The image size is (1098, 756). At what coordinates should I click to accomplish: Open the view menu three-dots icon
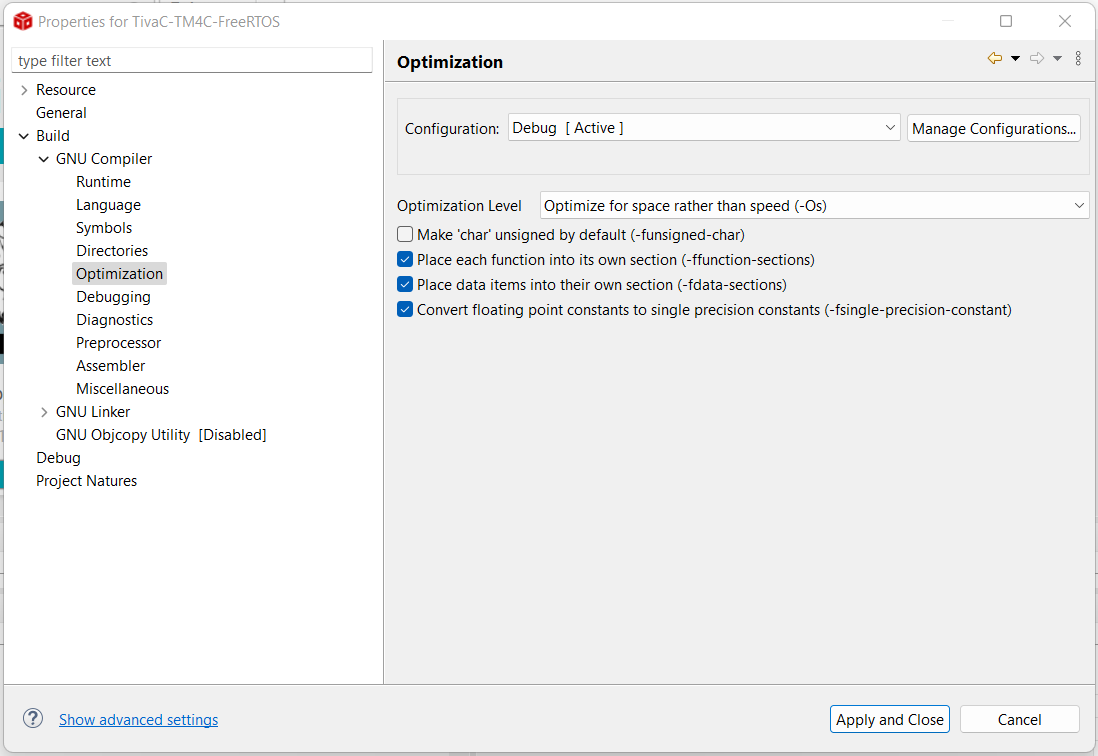pos(1078,58)
